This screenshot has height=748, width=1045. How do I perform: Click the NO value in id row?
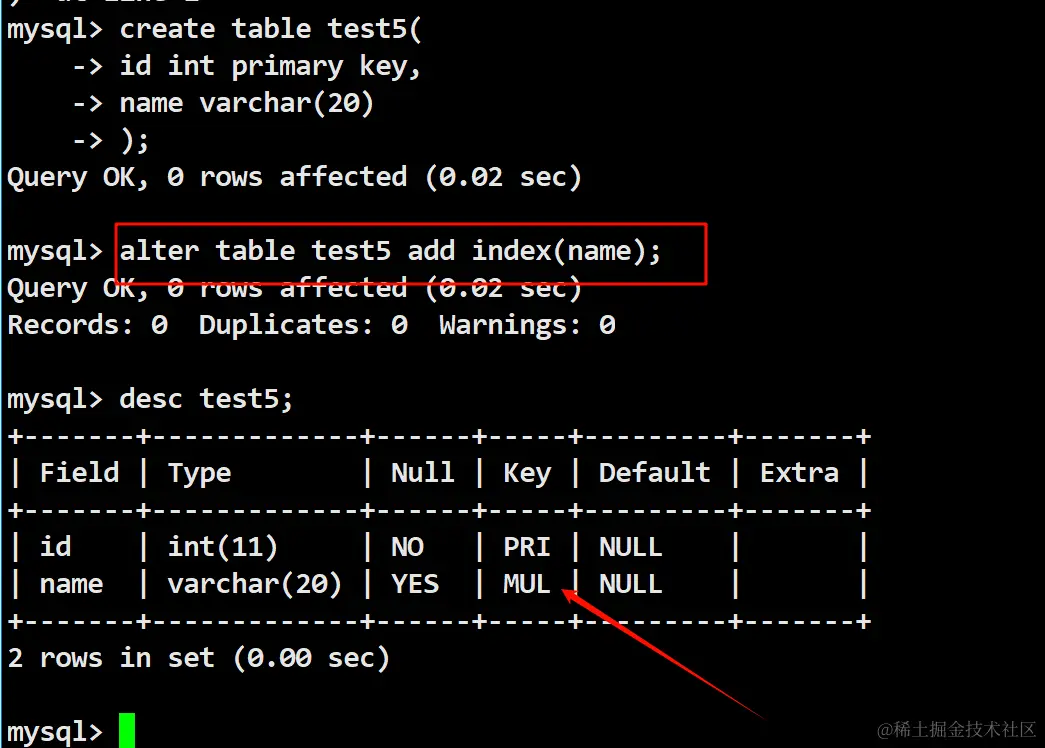pos(407,547)
